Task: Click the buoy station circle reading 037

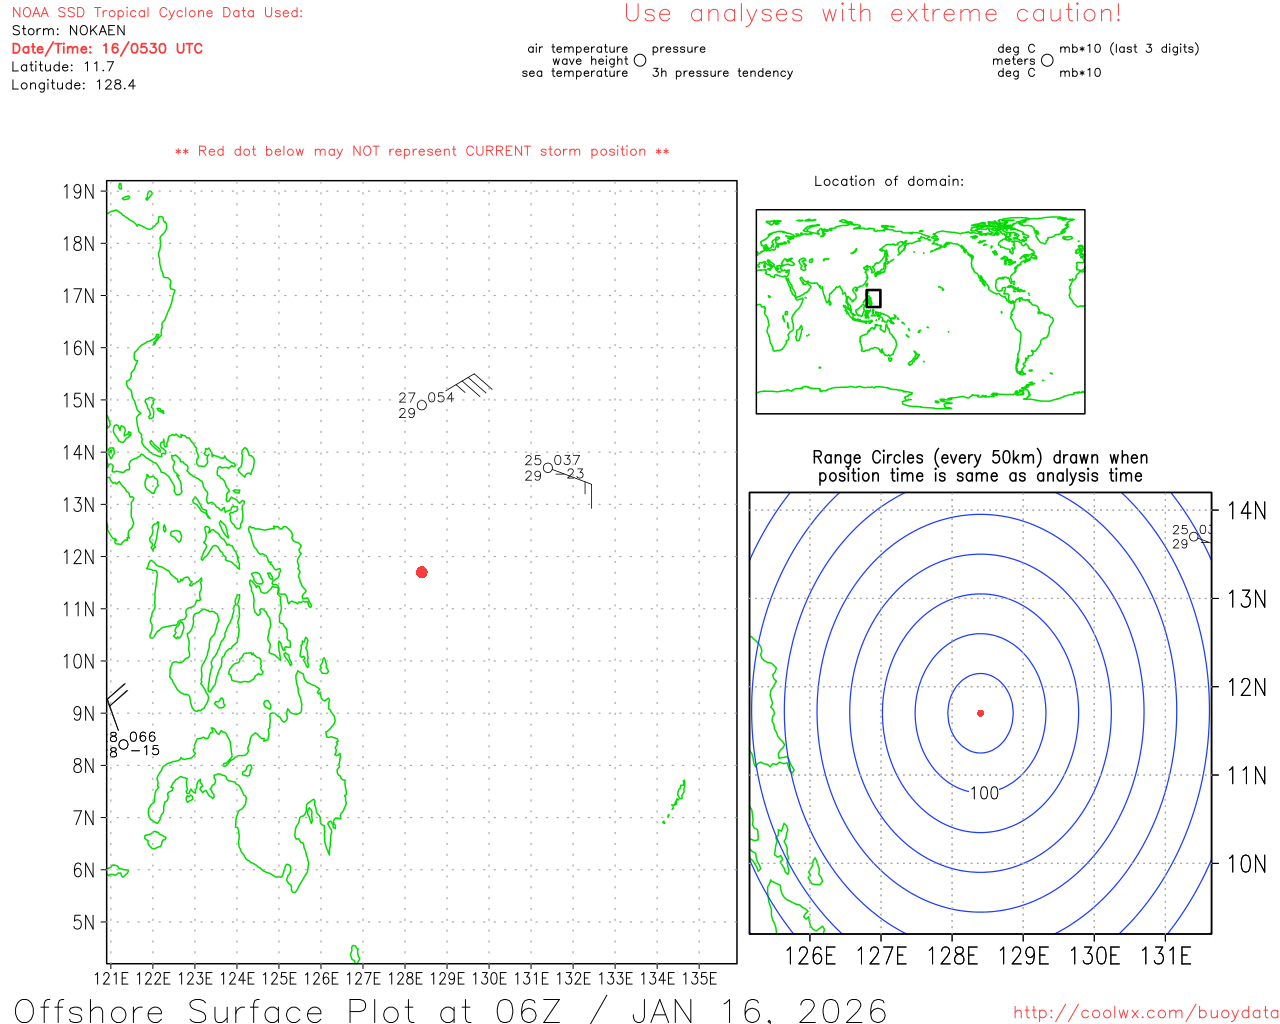Action: click(x=548, y=468)
